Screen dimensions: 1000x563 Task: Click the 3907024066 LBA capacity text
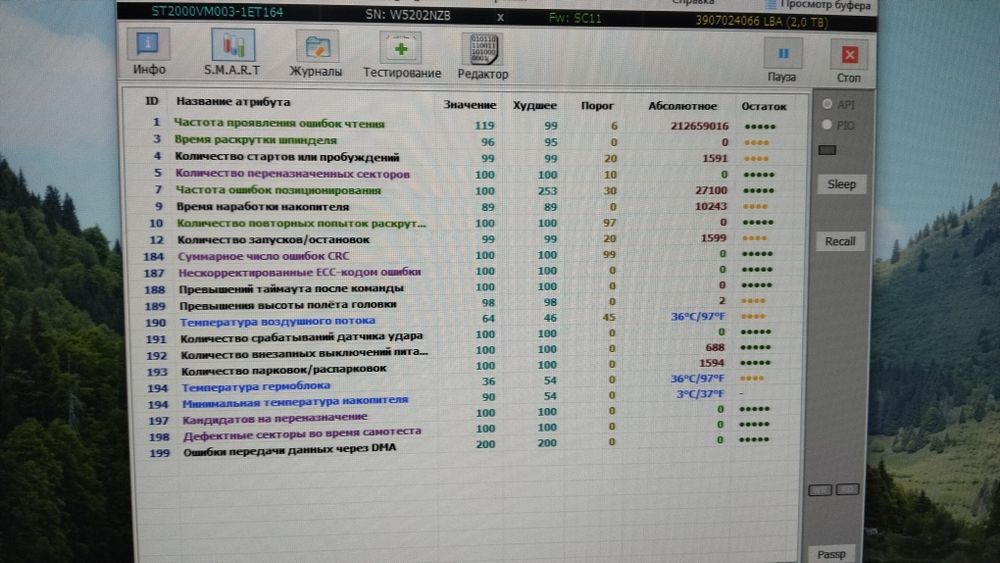(x=761, y=21)
